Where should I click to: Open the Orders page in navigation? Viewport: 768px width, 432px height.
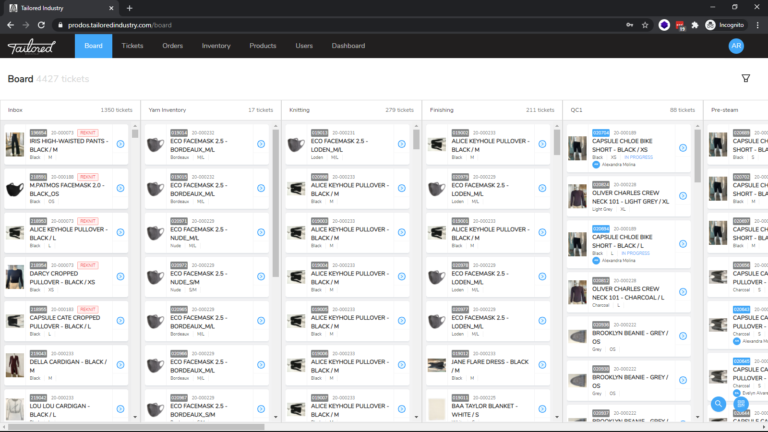click(x=172, y=46)
